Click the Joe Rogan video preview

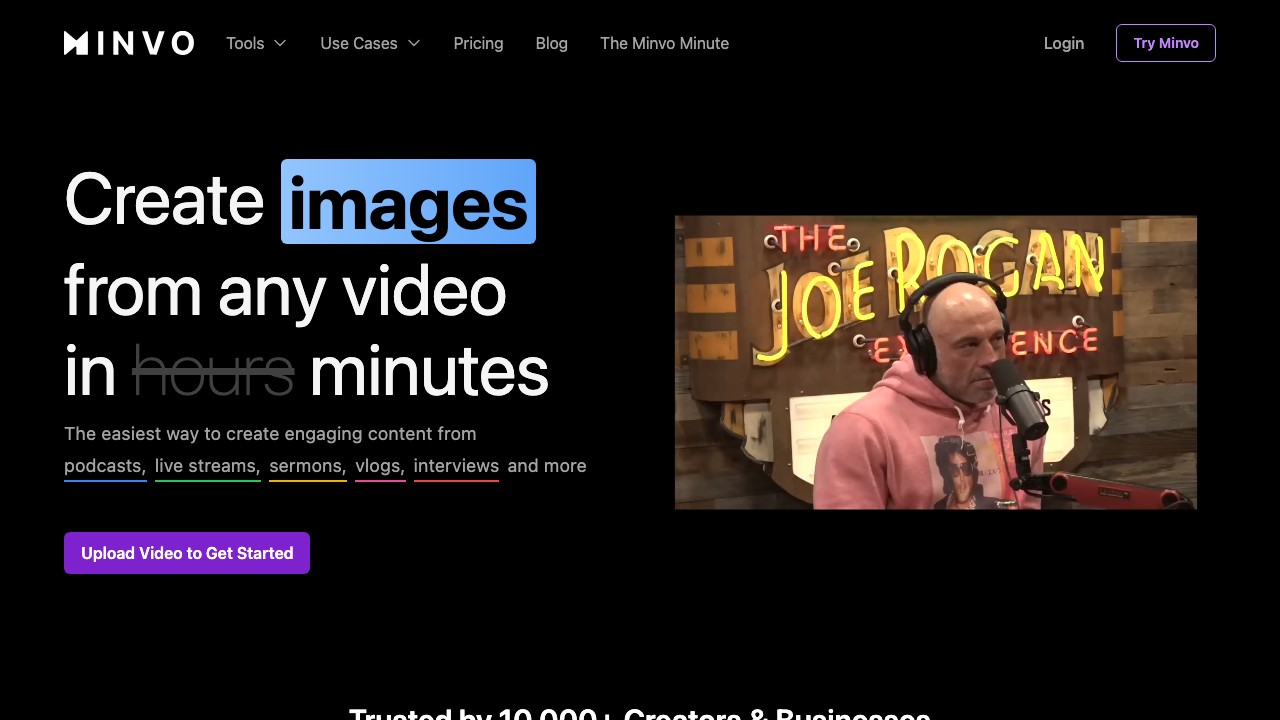pos(935,362)
